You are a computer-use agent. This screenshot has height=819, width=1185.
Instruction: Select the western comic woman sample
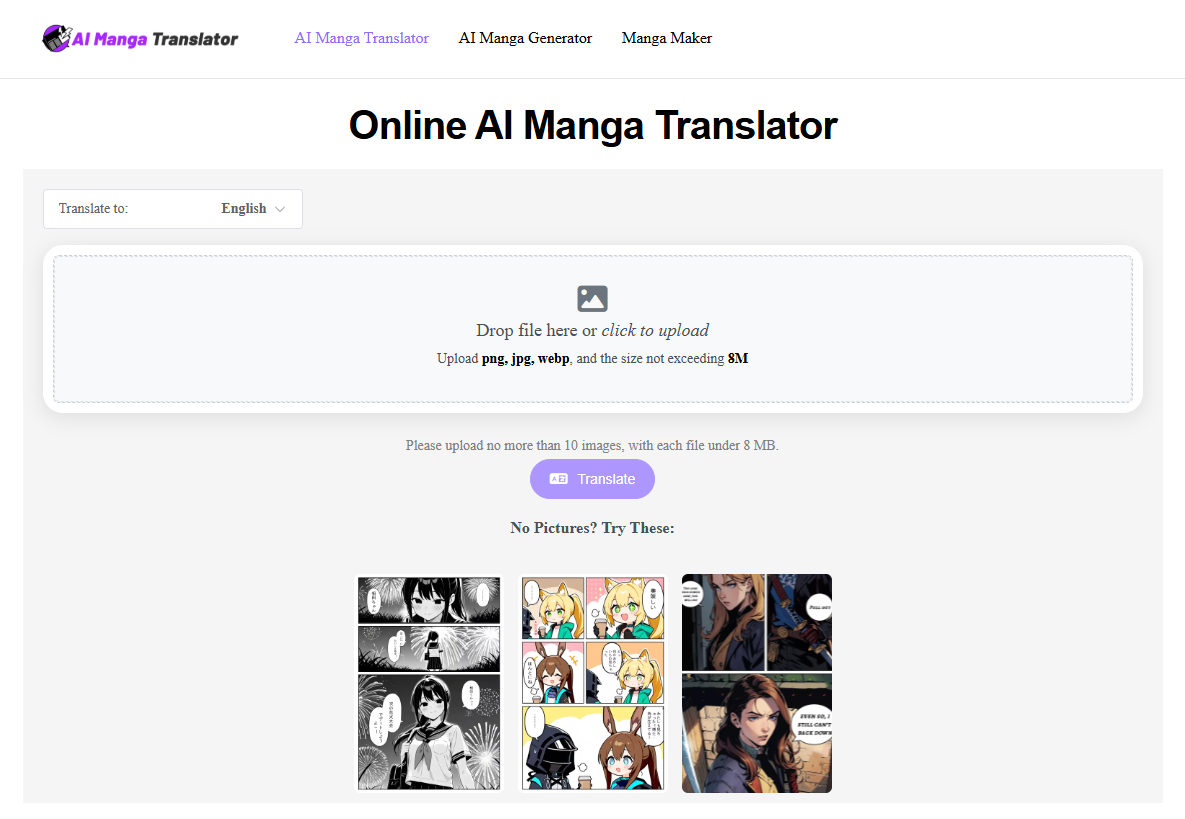coord(756,683)
